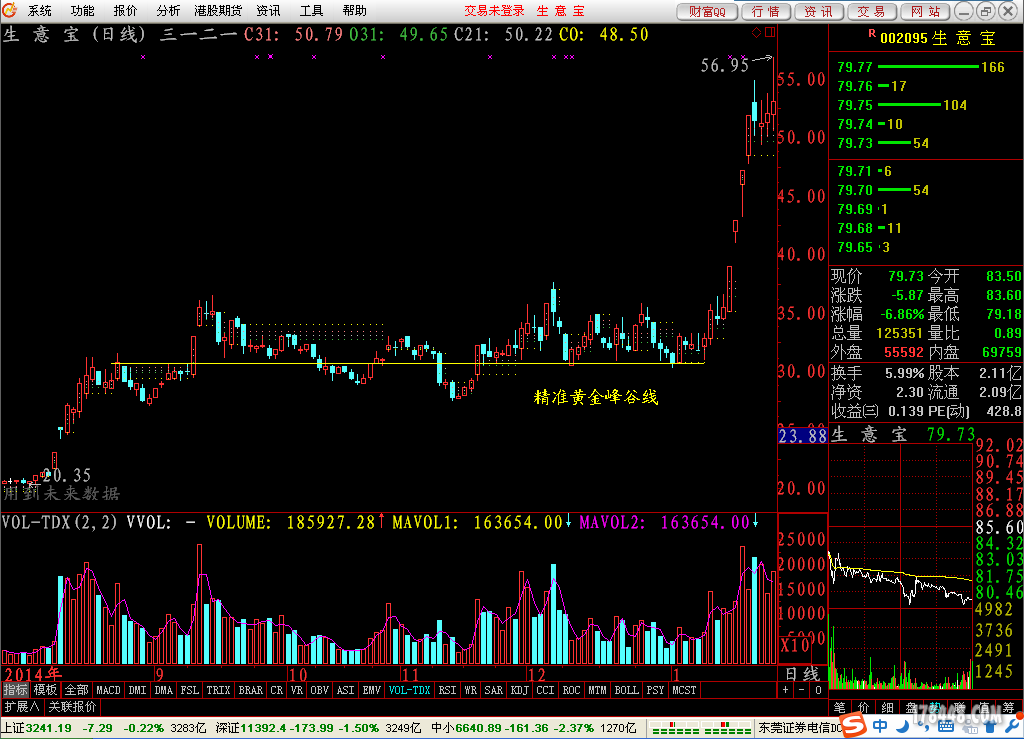Switch indicator to RSI

pyautogui.click(x=447, y=690)
